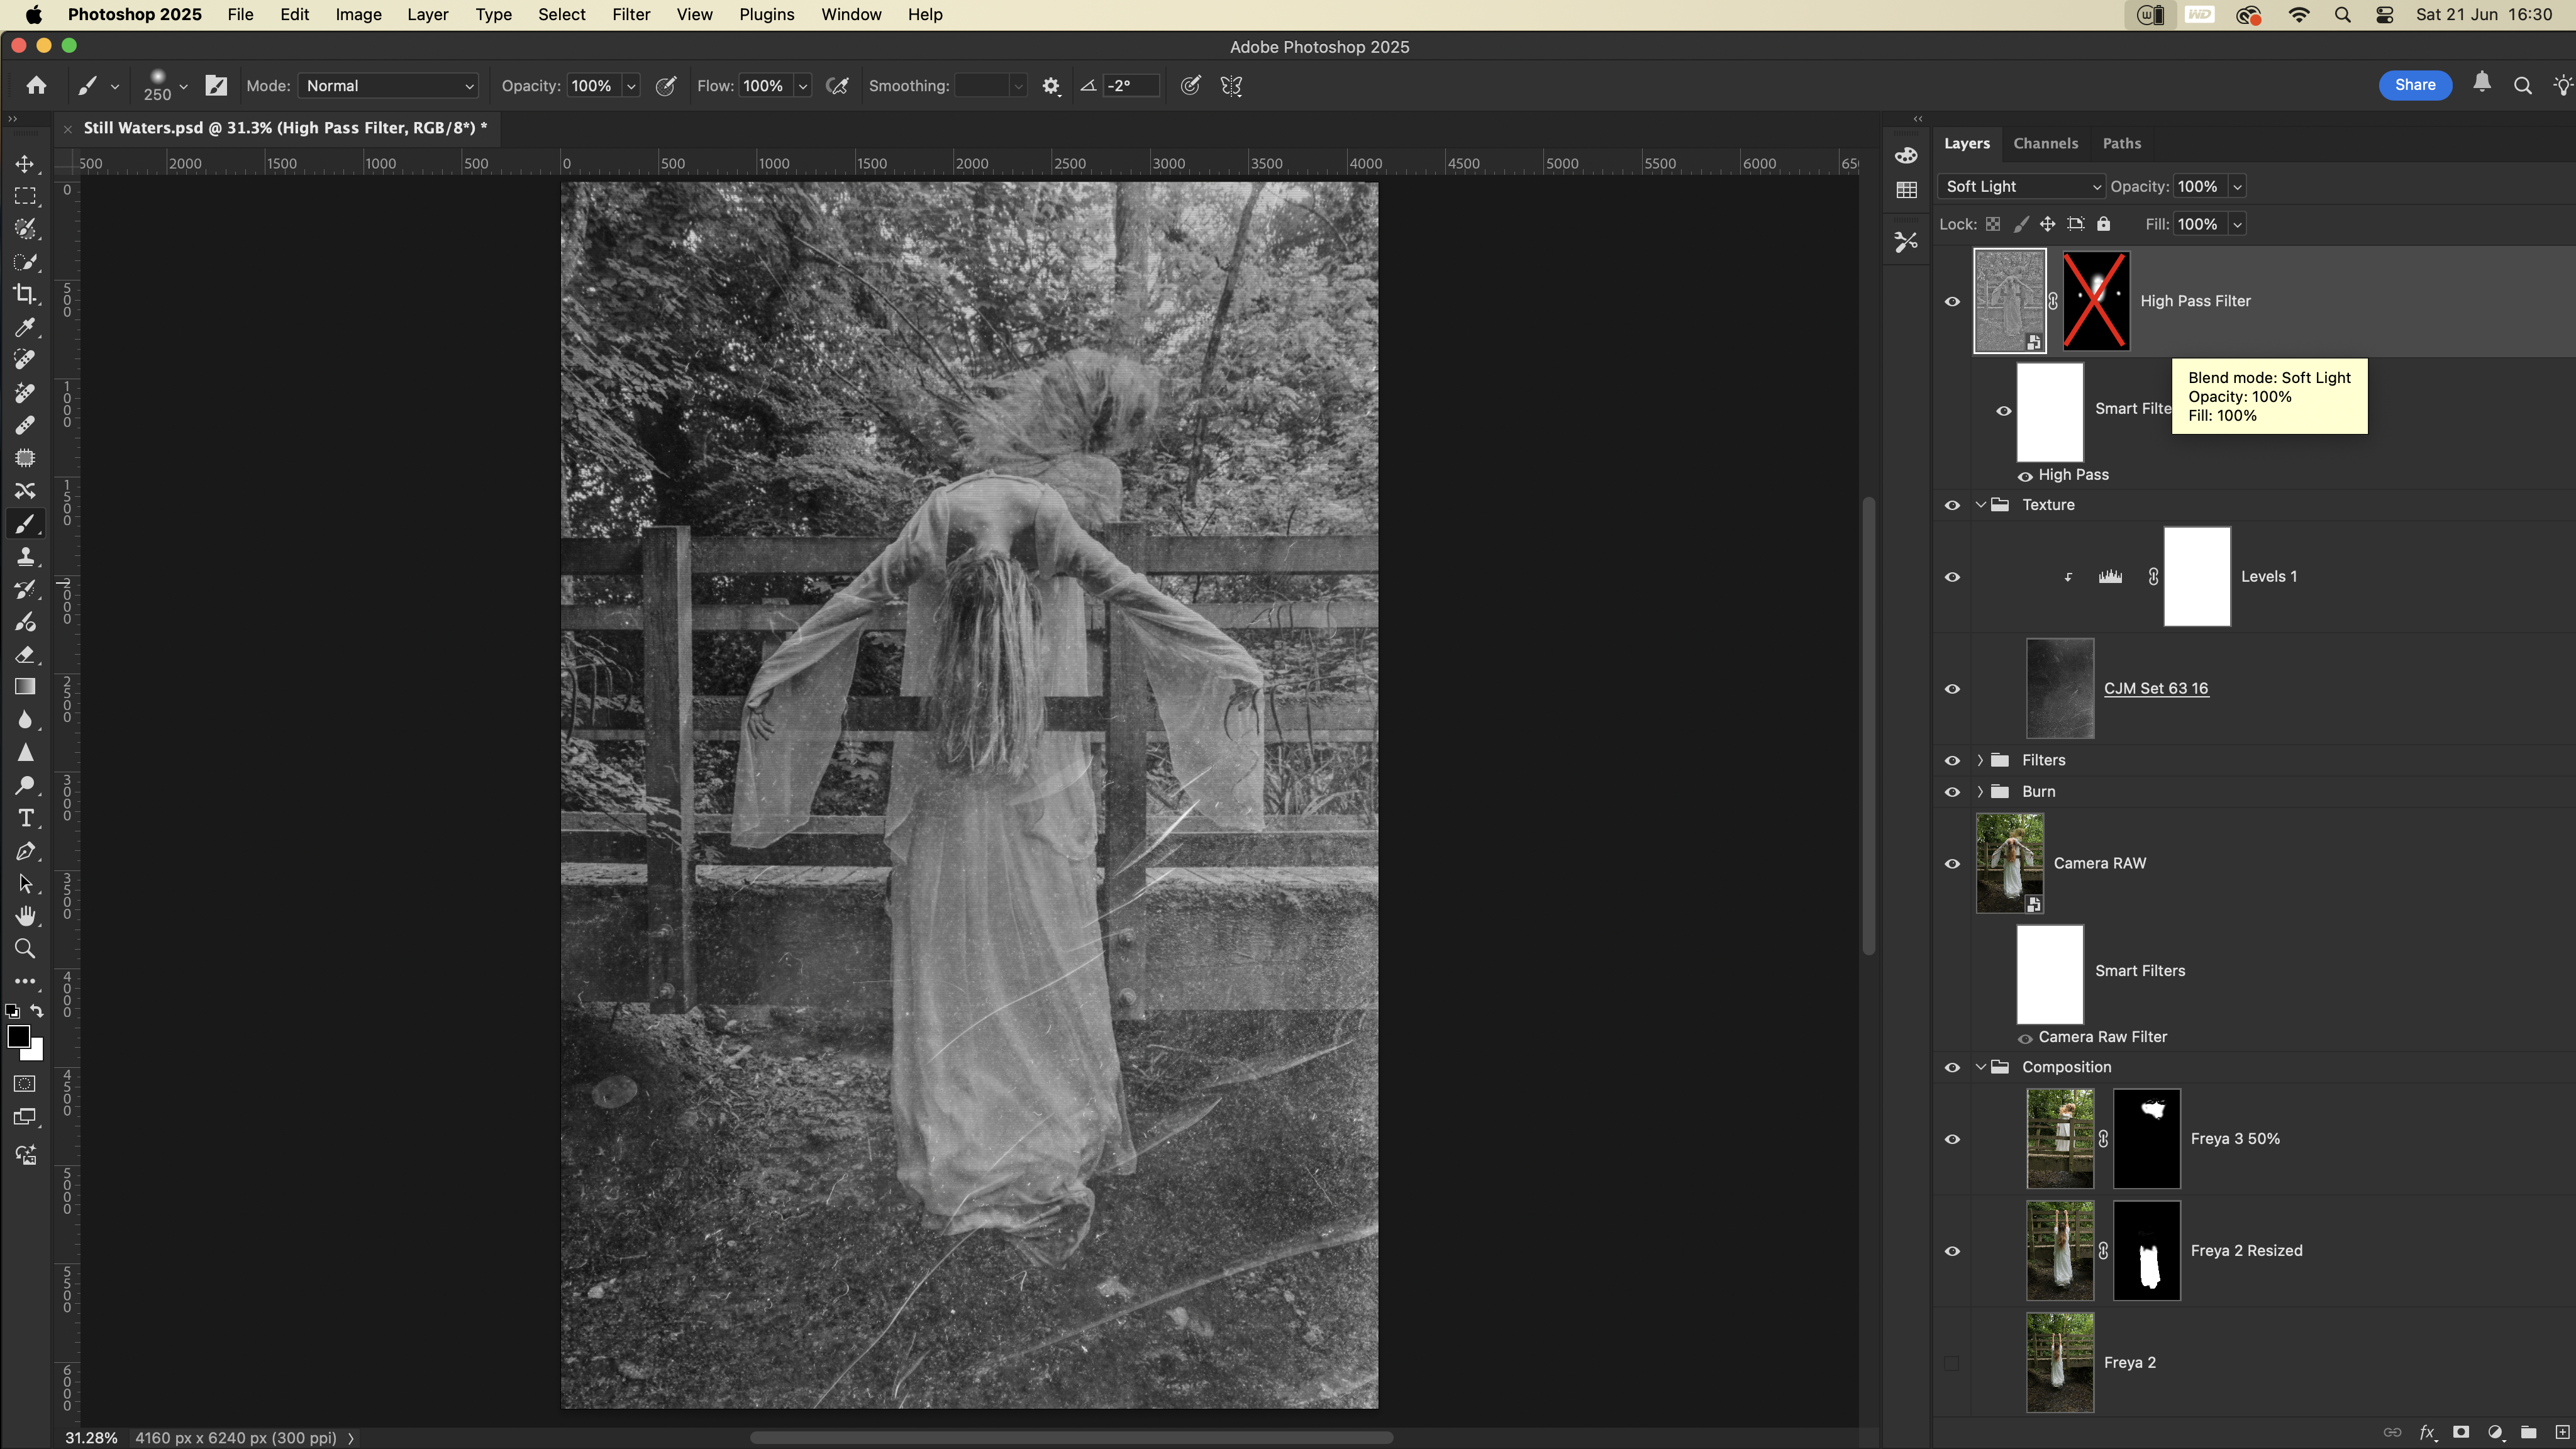Click the Home icon in options bar
Image resolution: width=2576 pixels, height=1449 pixels.
(x=36, y=86)
